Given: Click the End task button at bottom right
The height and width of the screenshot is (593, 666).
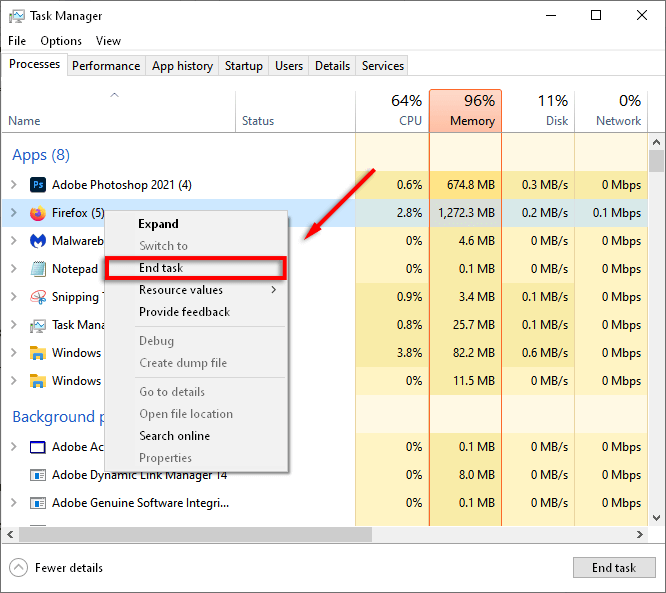Looking at the screenshot, I should [614, 568].
